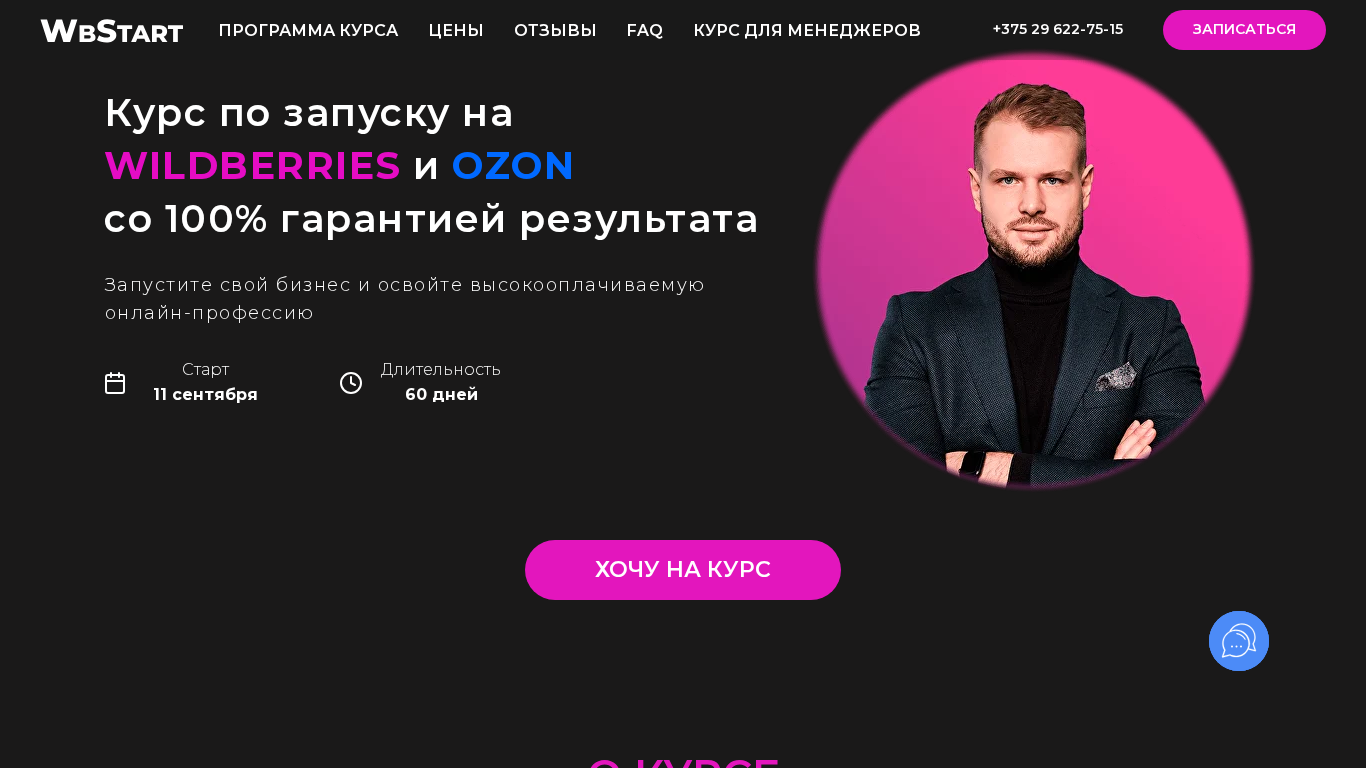
Task: Click the instructor's round portrait photo
Action: pyautogui.click(x=1034, y=271)
